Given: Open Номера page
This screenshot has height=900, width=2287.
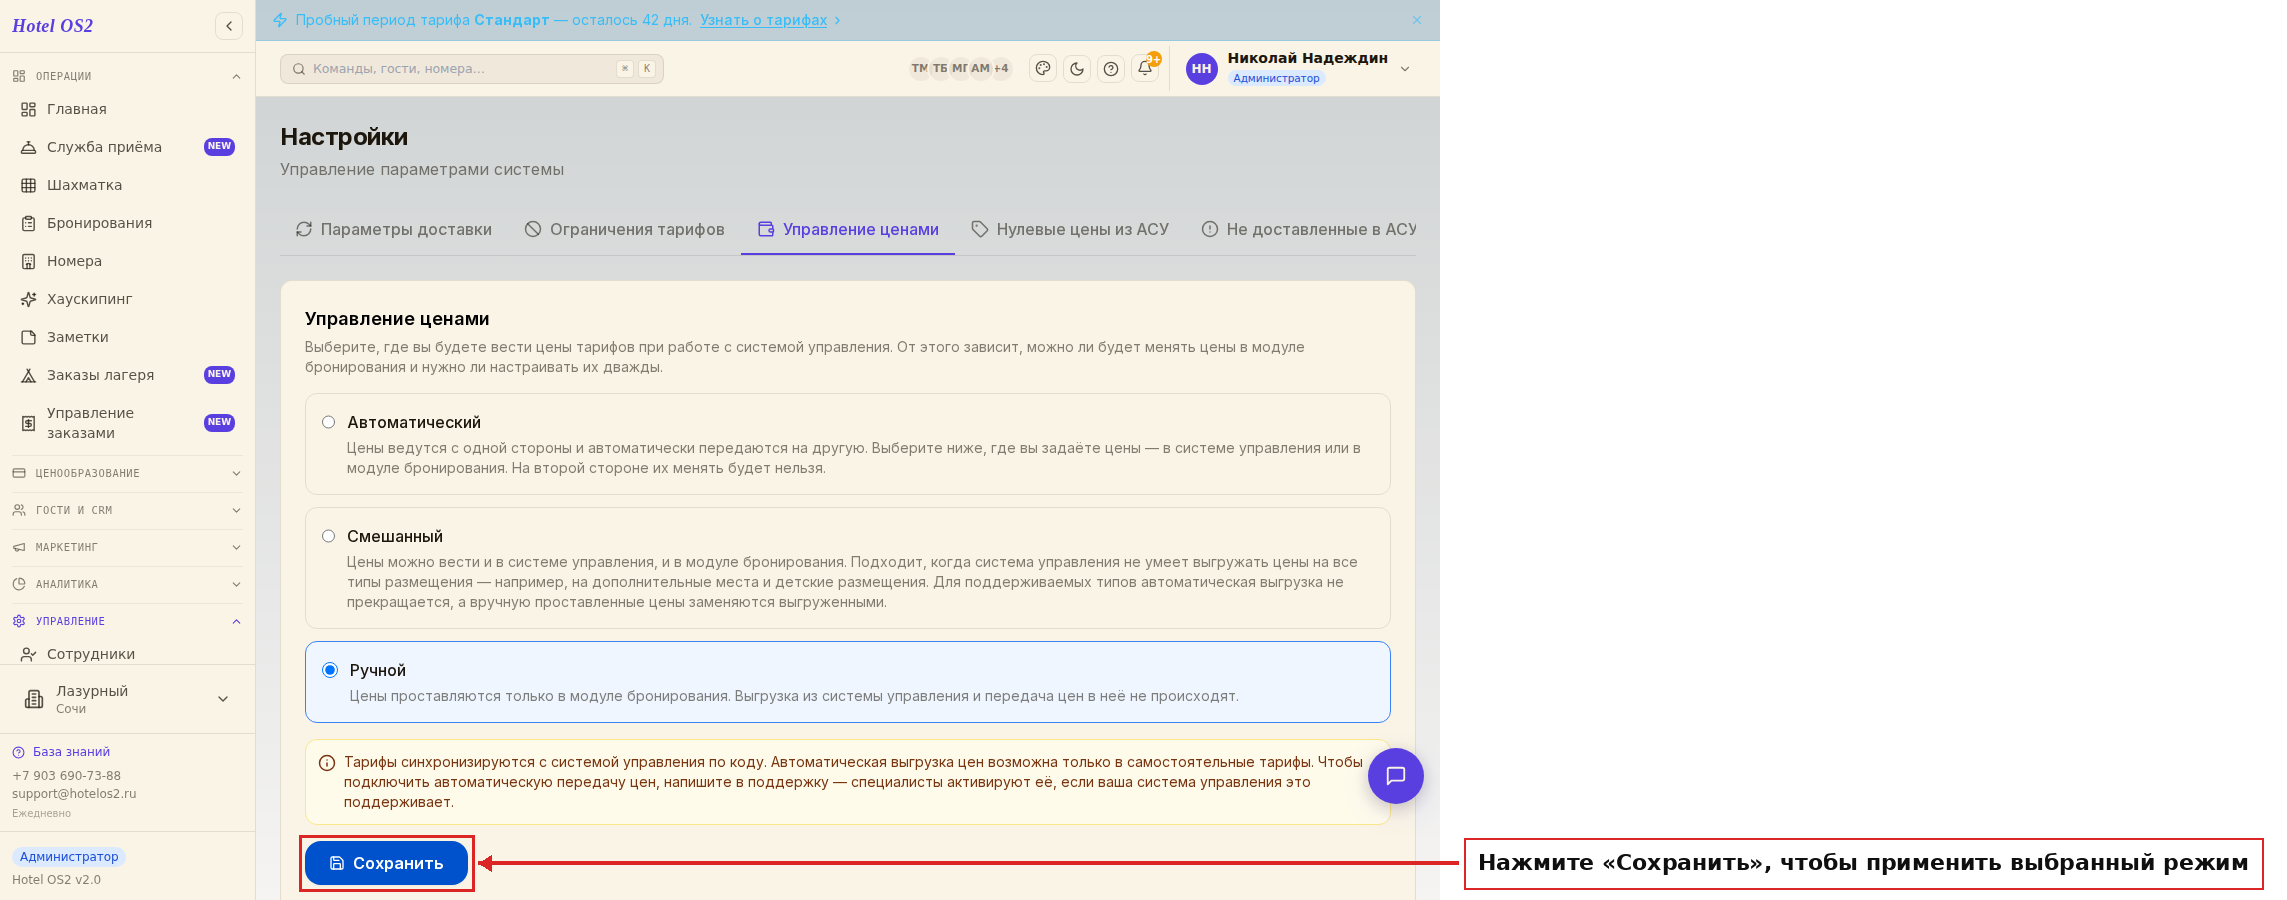Looking at the screenshot, I should tap(127, 261).
